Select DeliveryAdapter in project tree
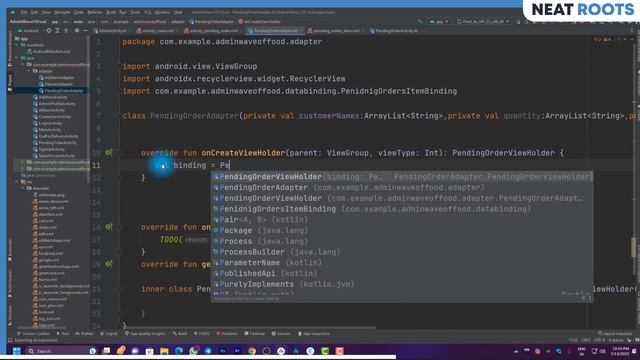 56,84
